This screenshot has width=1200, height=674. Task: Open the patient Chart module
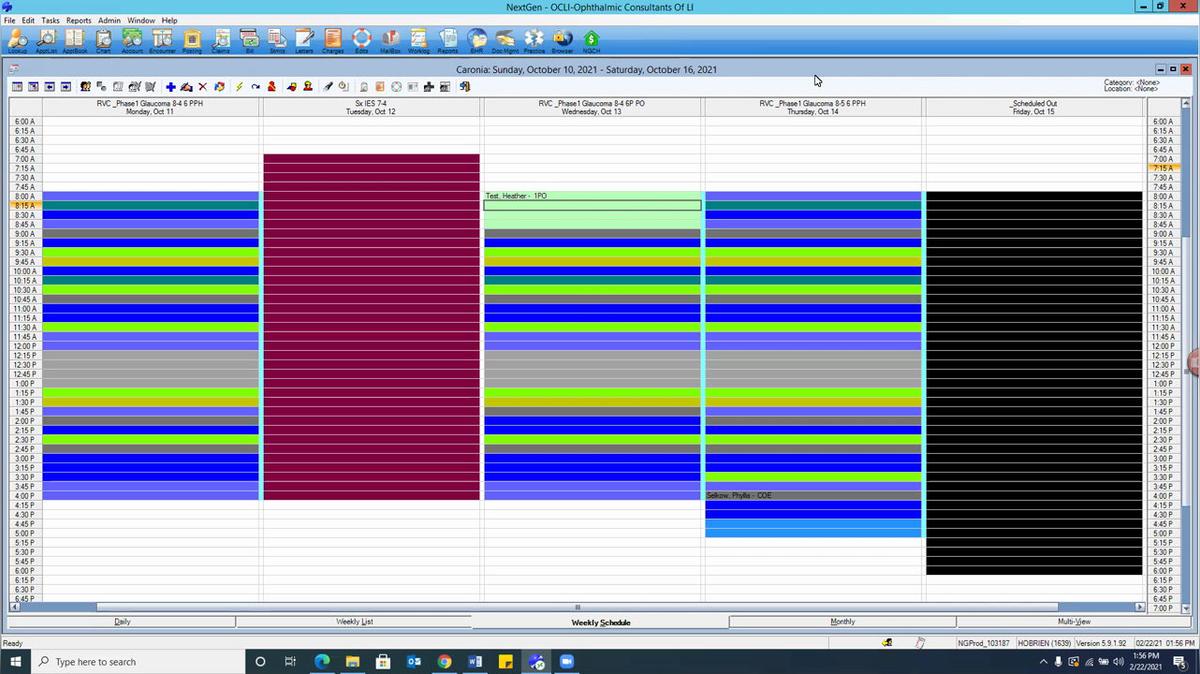tap(103, 40)
